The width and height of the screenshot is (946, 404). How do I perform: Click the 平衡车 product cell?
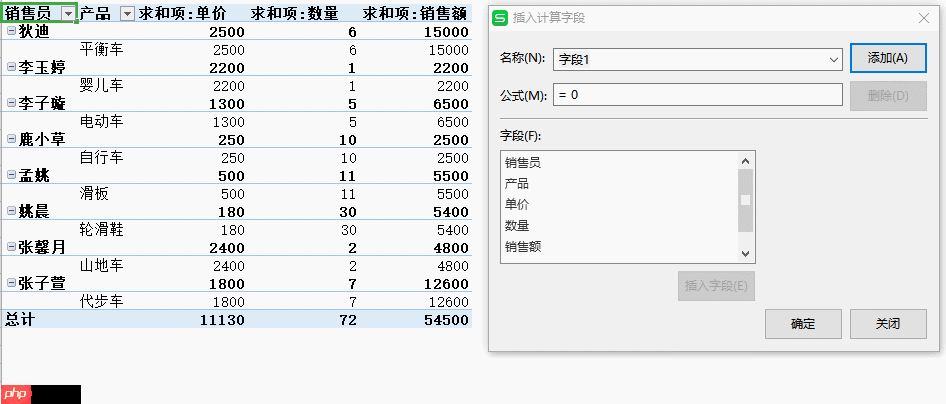pyautogui.click(x=101, y=49)
